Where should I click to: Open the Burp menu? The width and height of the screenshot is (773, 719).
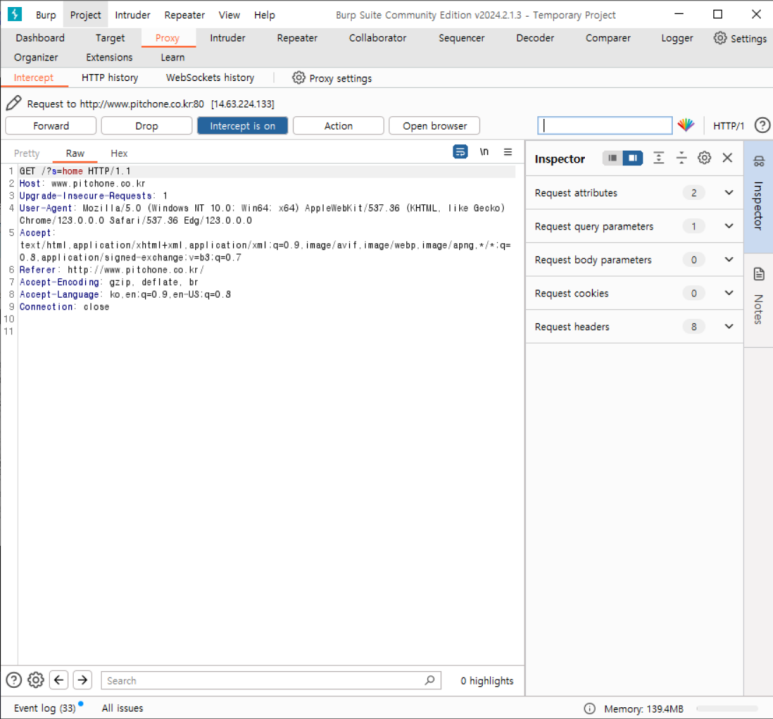click(x=46, y=15)
